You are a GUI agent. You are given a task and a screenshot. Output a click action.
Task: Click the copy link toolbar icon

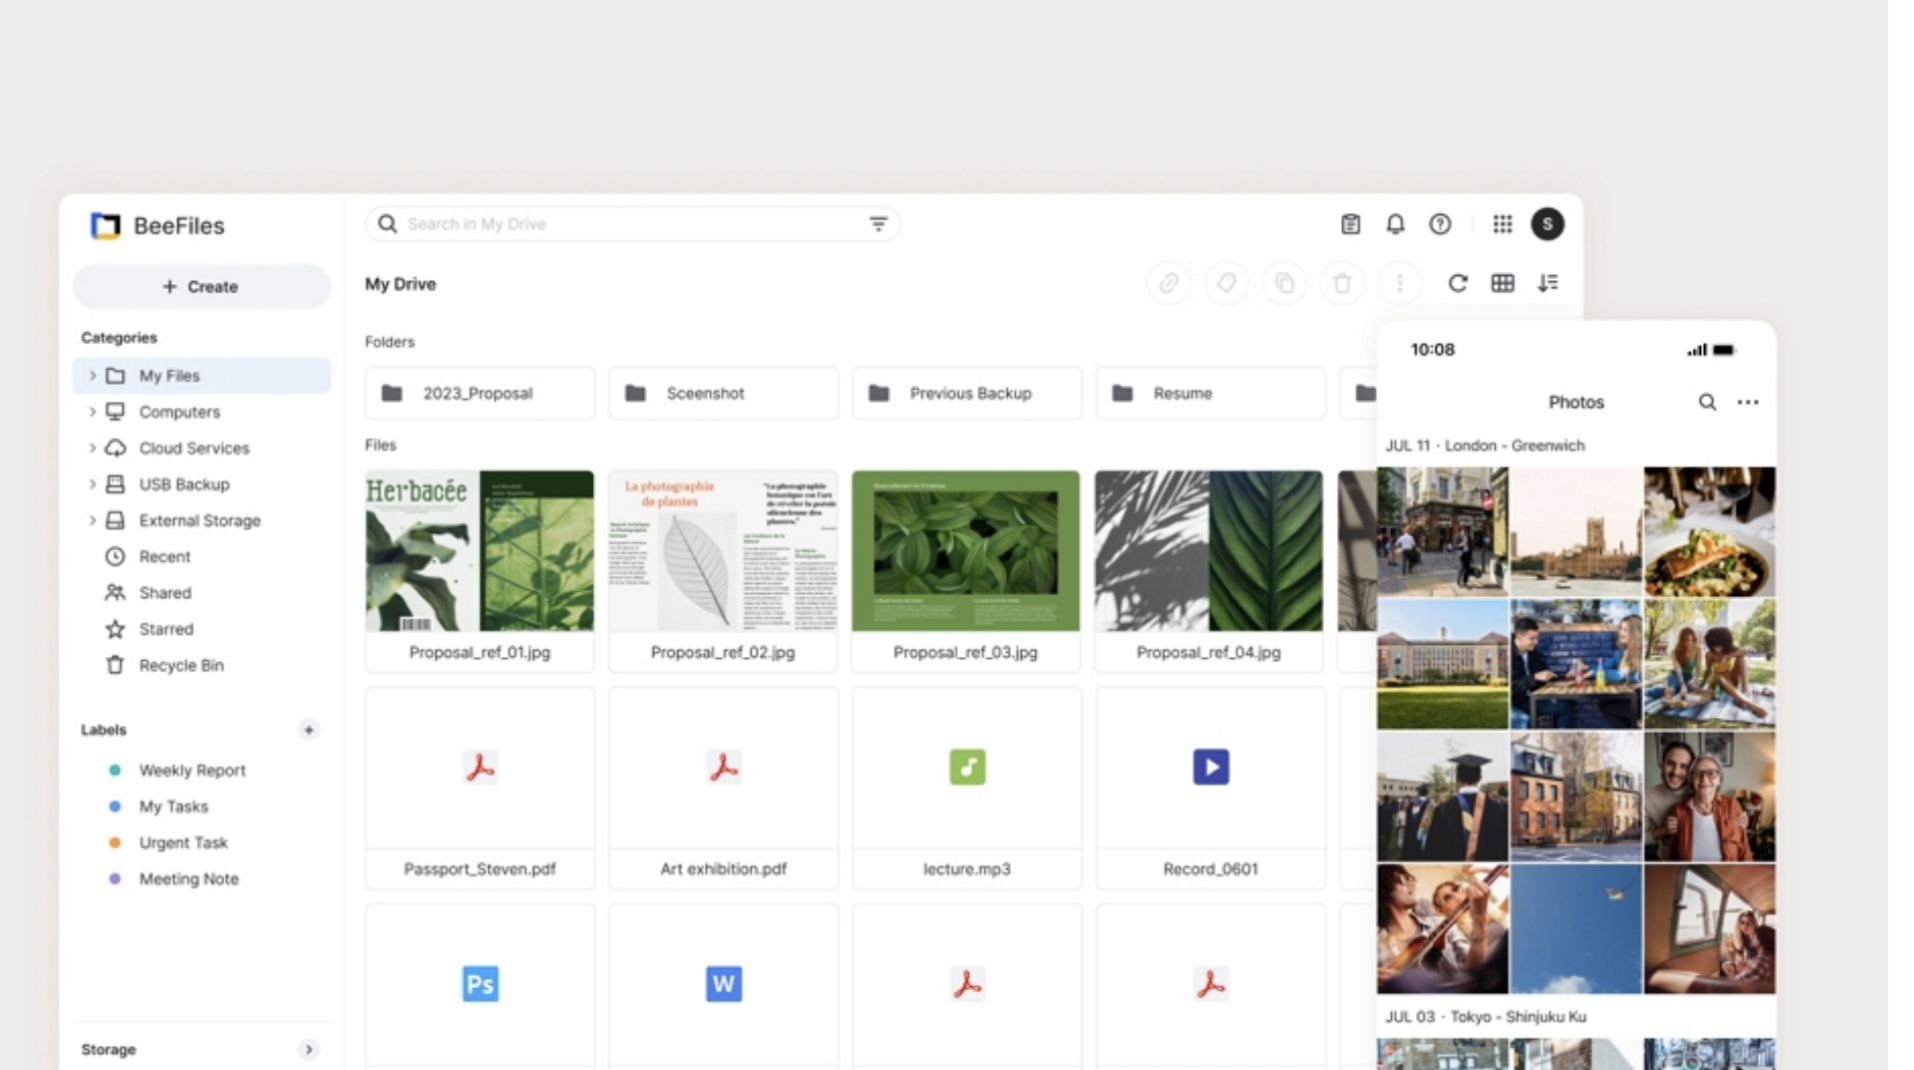pos(1168,284)
